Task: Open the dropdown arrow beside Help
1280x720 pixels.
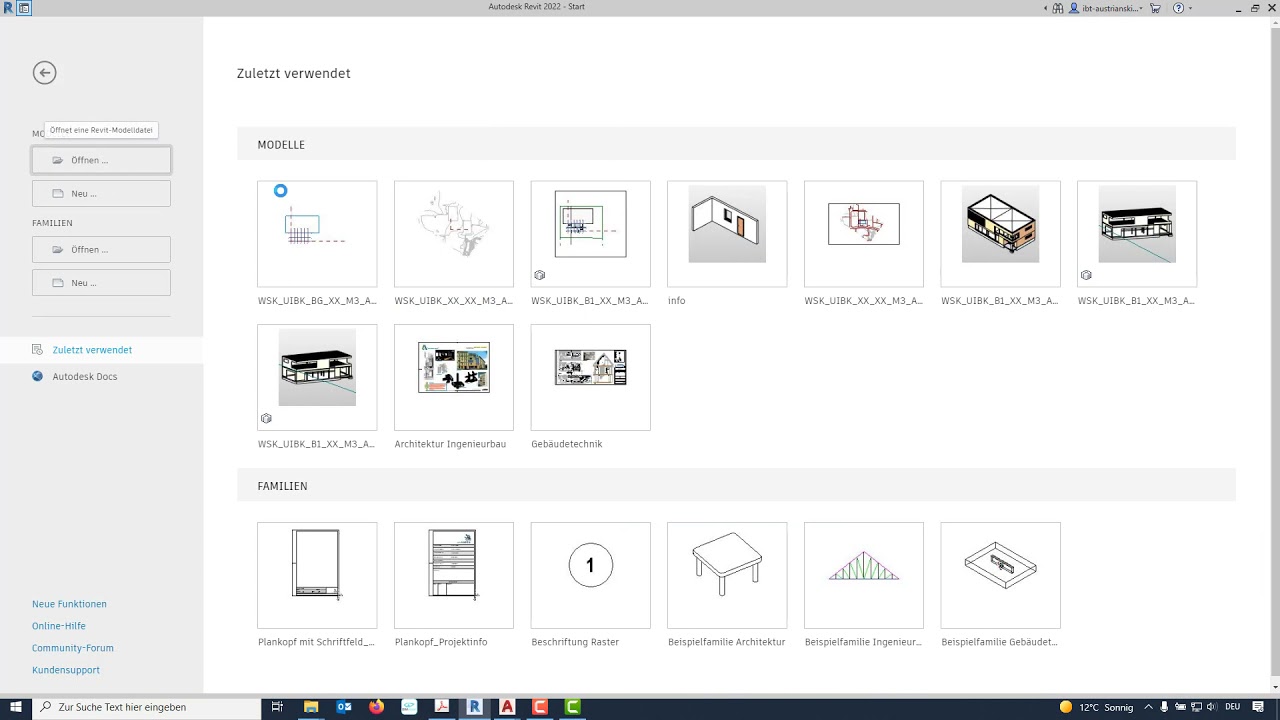Action: (x=1190, y=8)
